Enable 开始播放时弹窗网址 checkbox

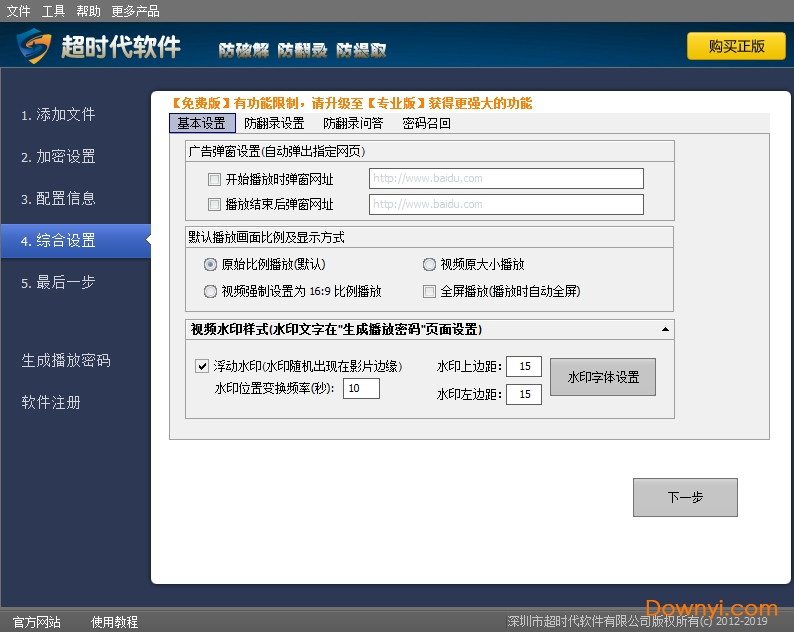click(x=214, y=180)
